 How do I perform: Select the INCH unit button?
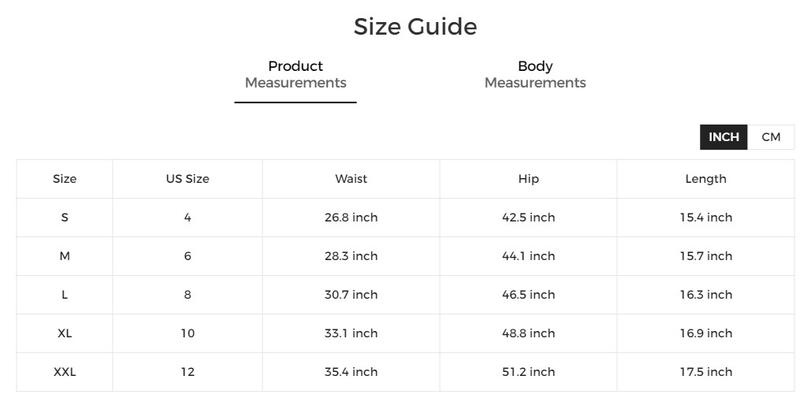pyautogui.click(x=723, y=137)
